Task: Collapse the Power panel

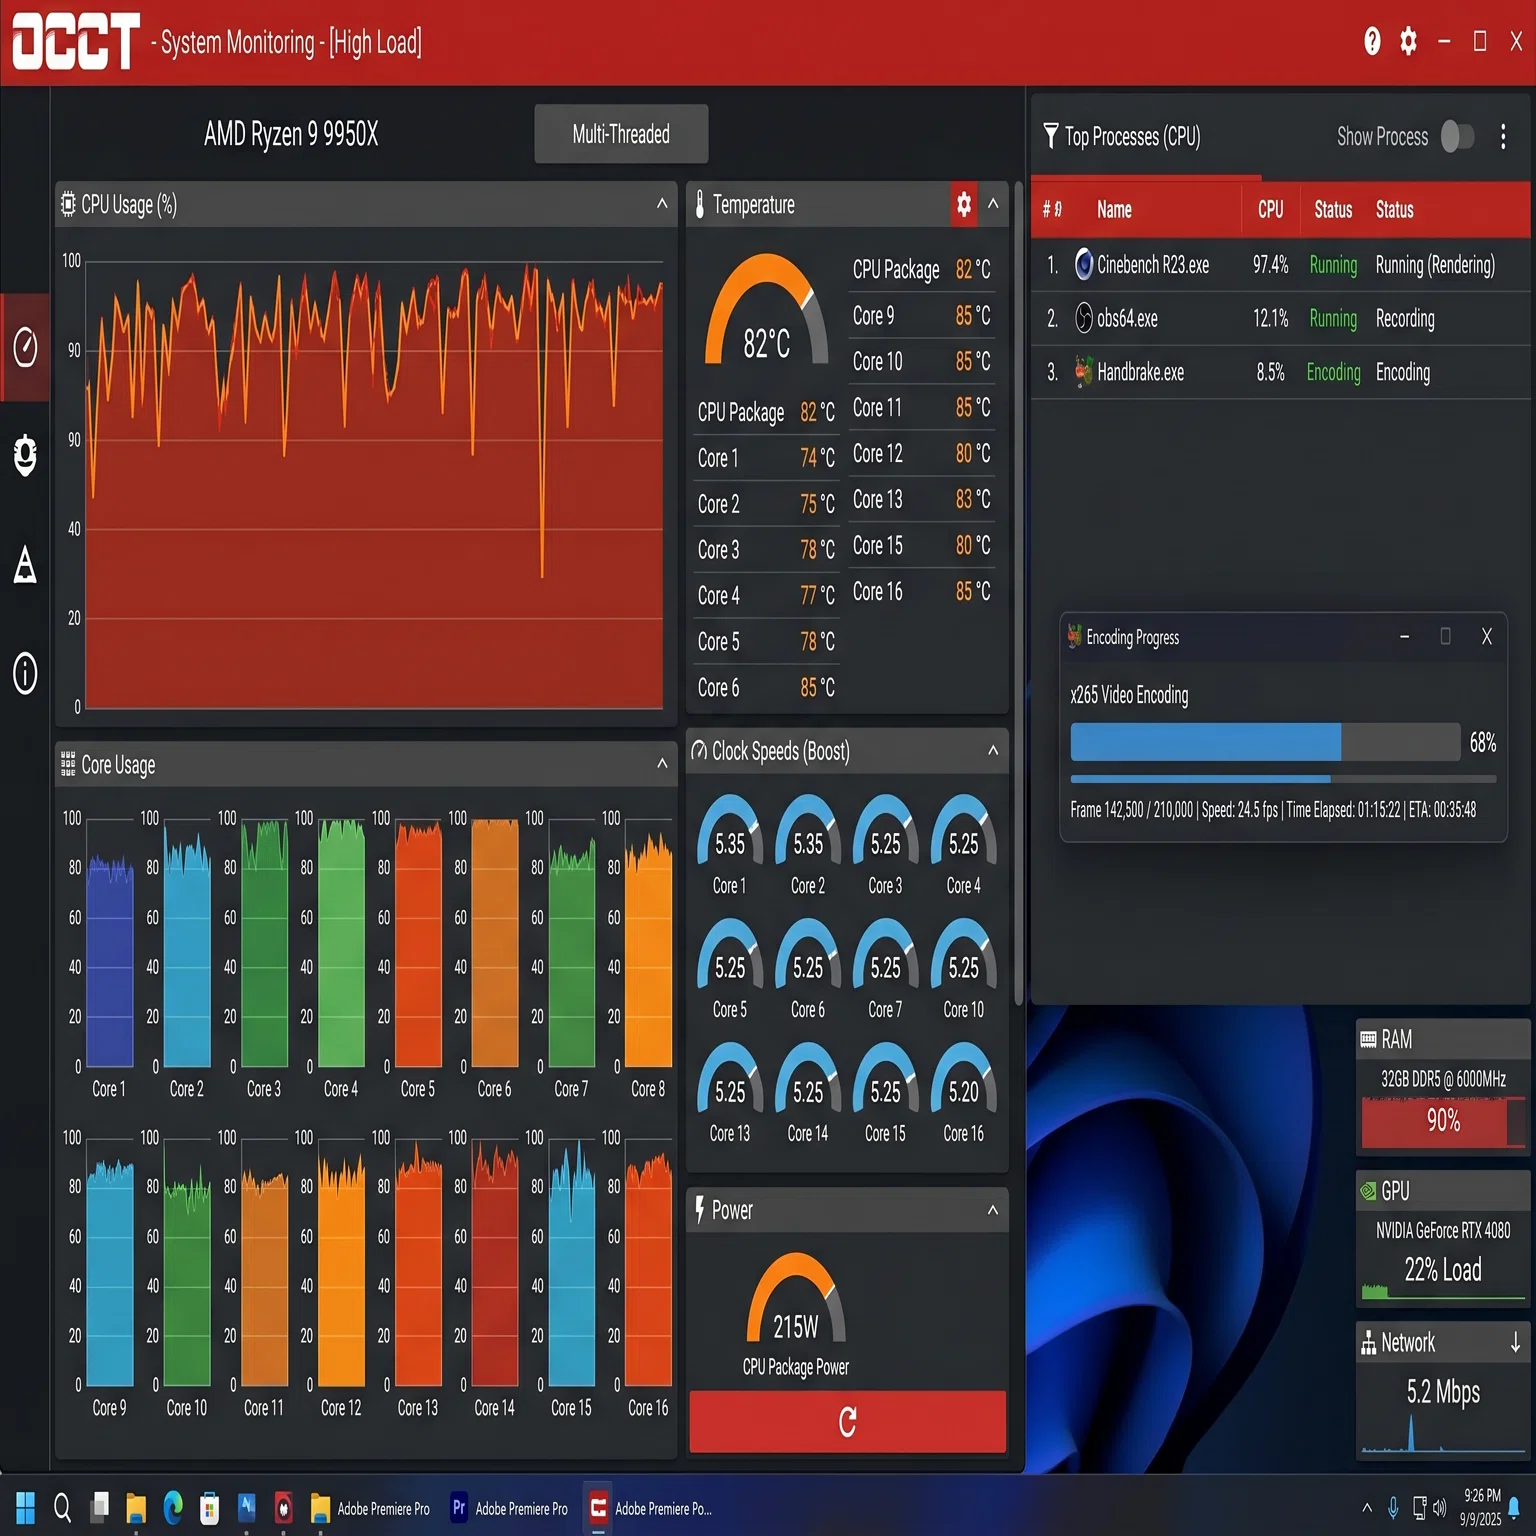Action: 993,1210
